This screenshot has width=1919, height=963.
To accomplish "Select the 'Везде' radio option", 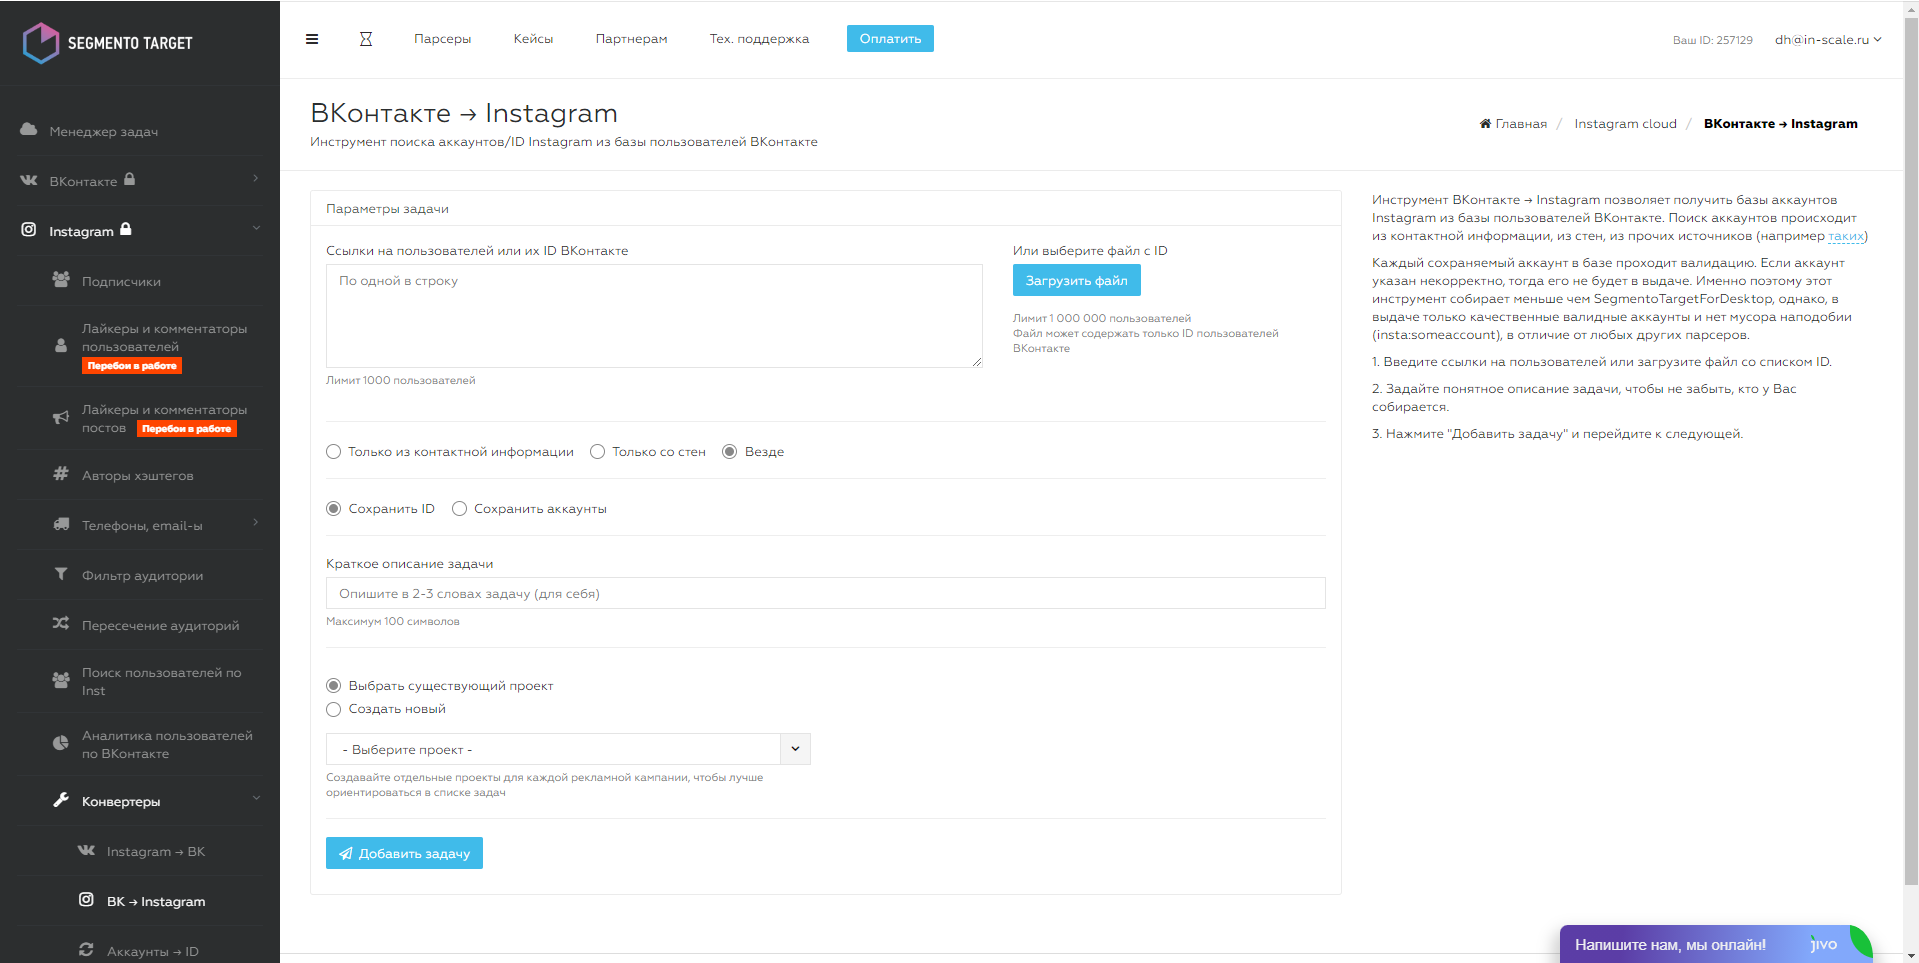I will tap(730, 452).
